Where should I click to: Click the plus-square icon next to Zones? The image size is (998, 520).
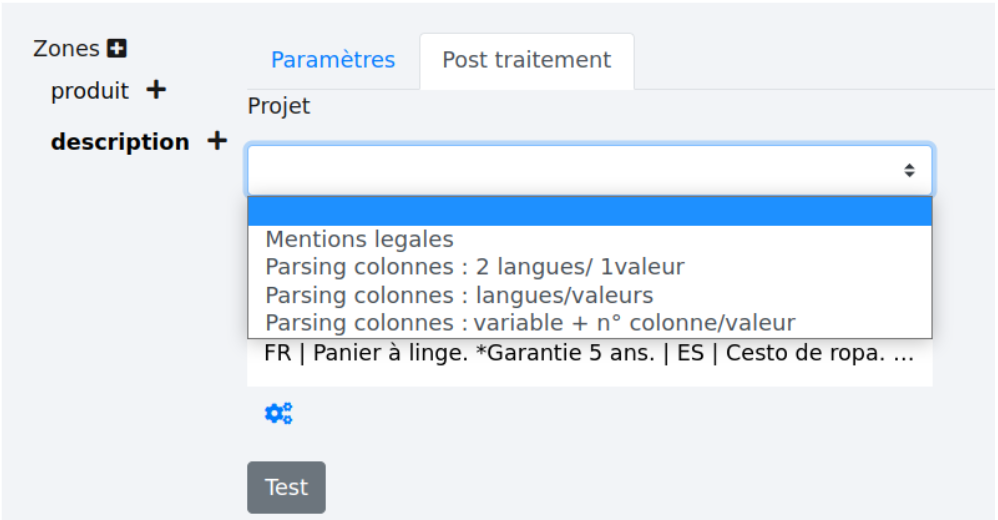tap(117, 48)
